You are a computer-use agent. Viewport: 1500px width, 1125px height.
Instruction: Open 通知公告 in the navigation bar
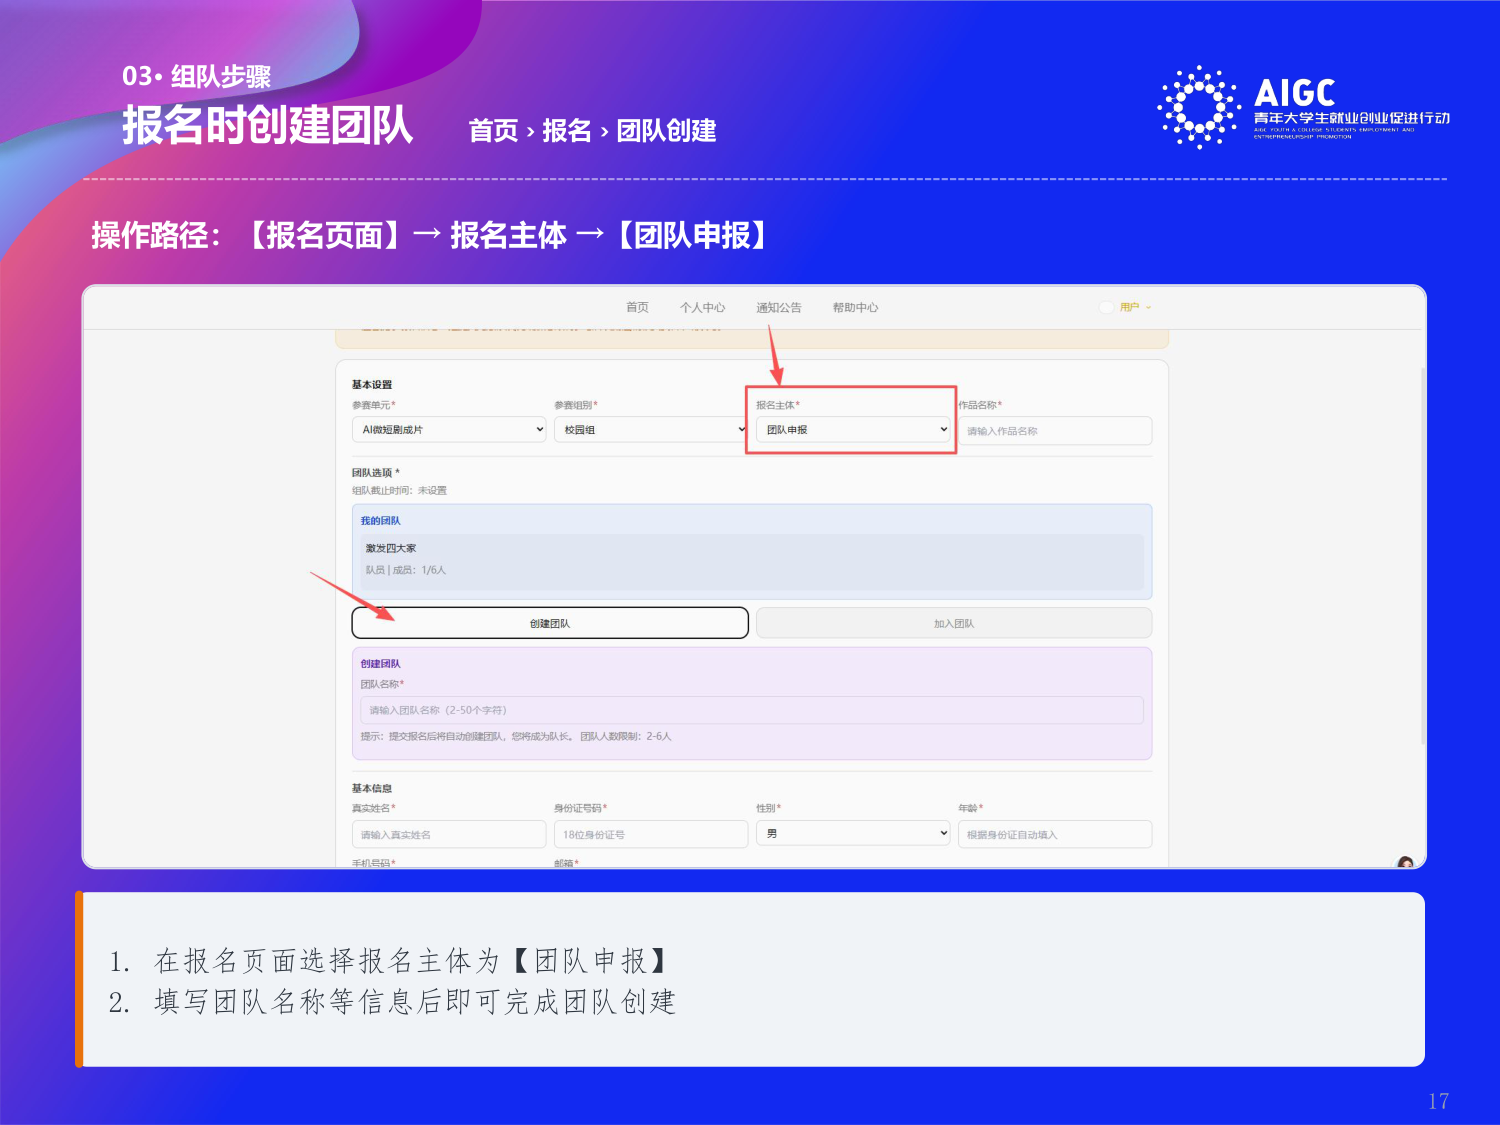click(778, 307)
